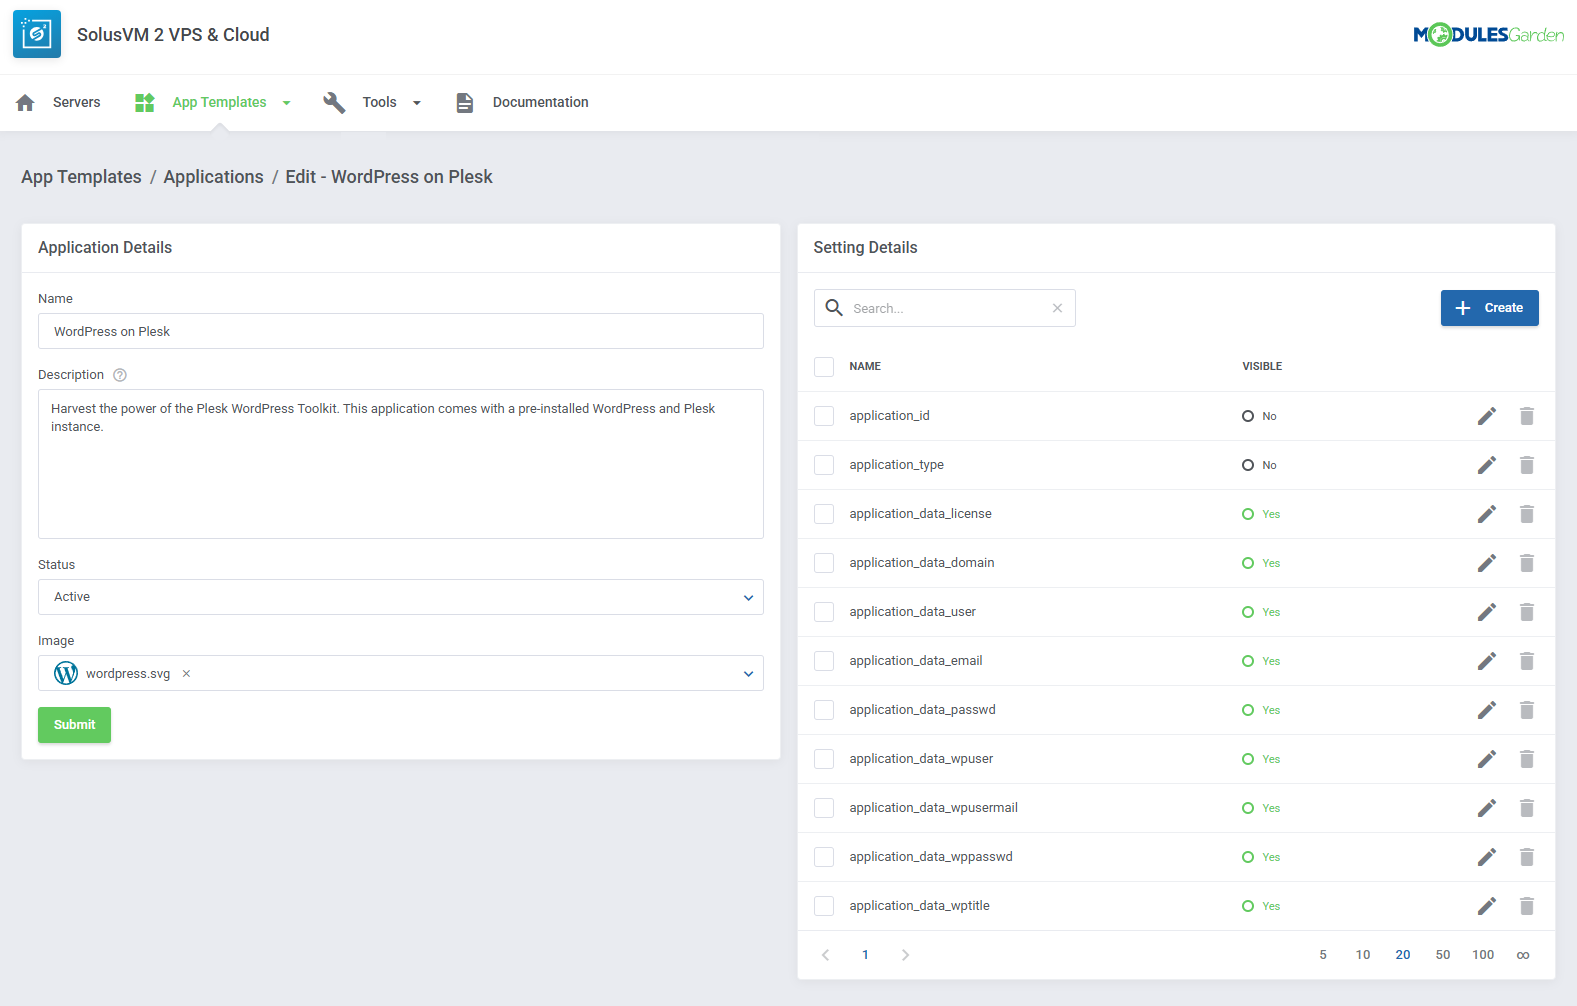
Task: Delete the application_data_domain setting
Action: [x=1527, y=563]
